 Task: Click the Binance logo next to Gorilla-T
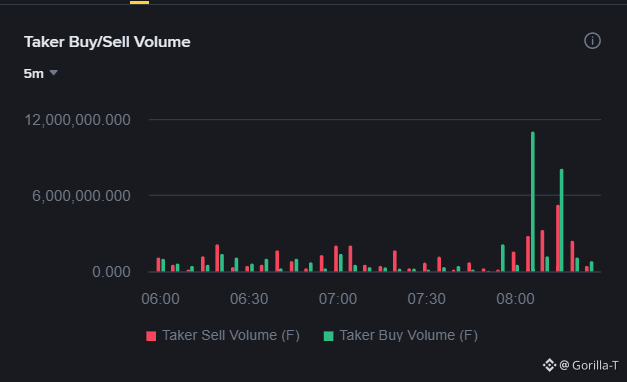(549, 365)
